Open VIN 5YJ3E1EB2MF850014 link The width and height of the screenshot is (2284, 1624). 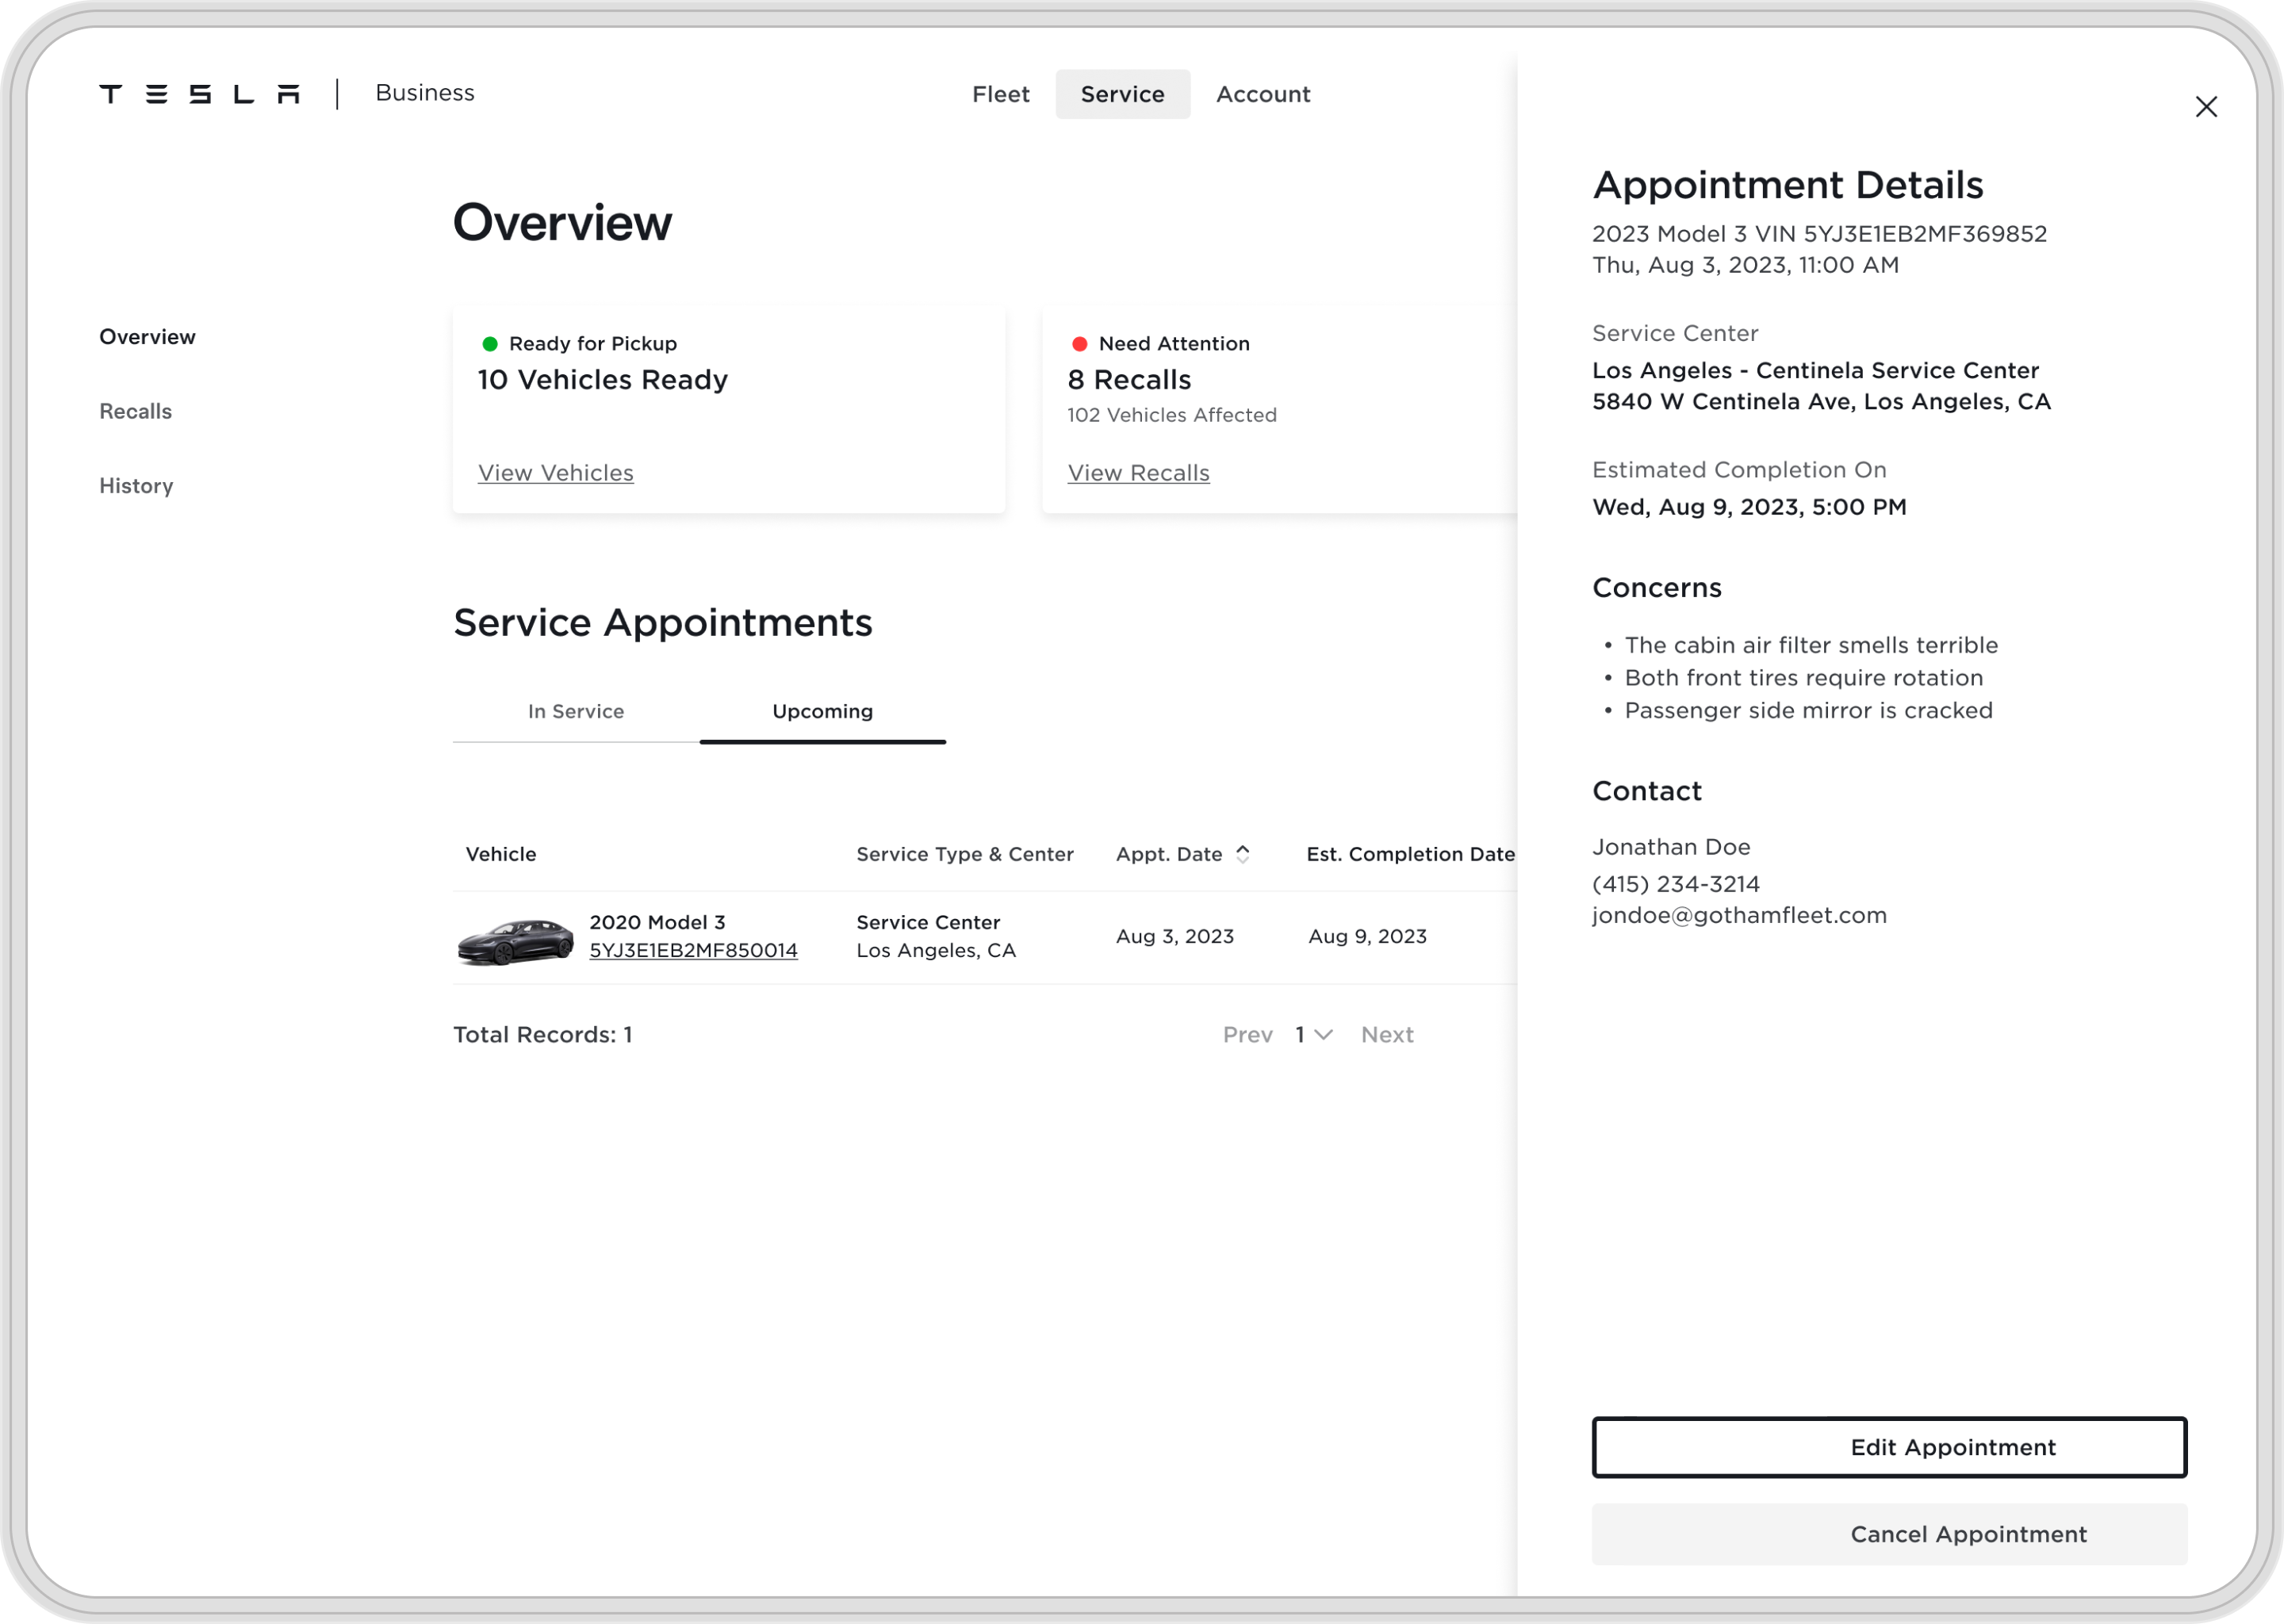[x=693, y=950]
